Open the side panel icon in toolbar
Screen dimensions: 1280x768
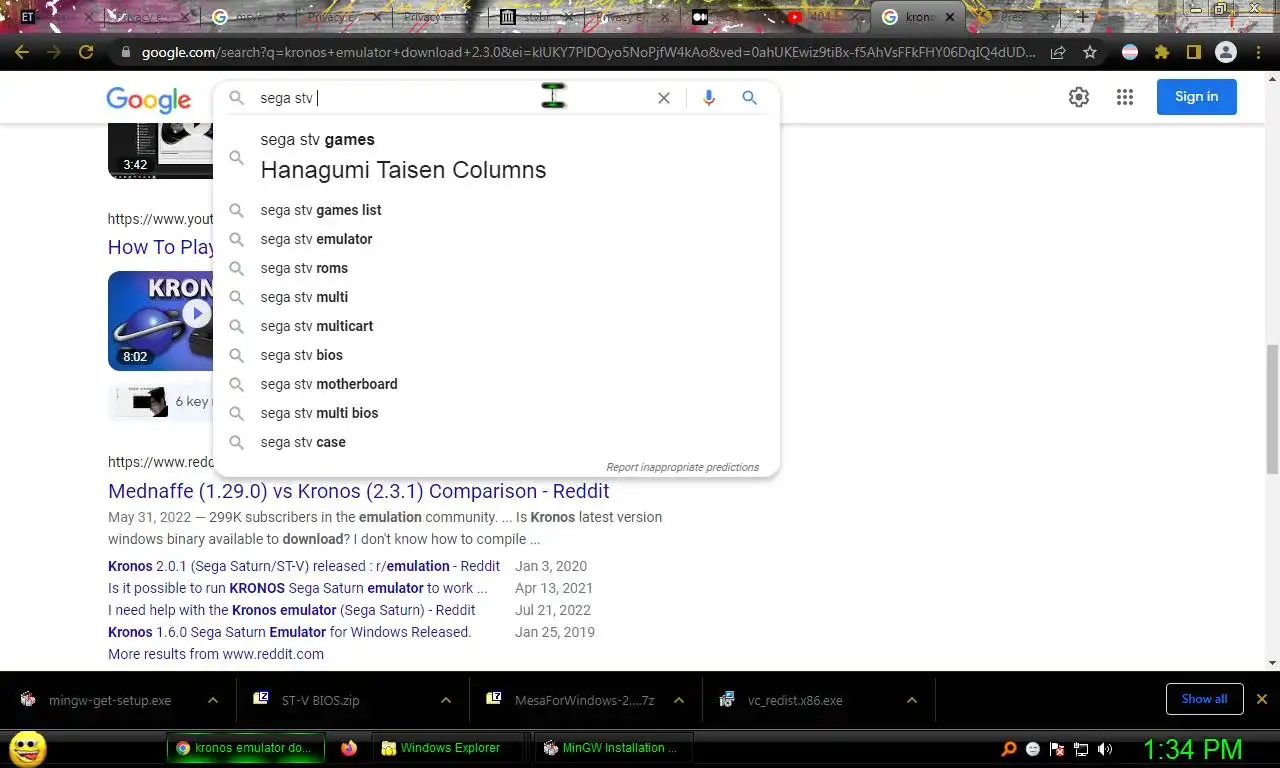(x=1193, y=53)
